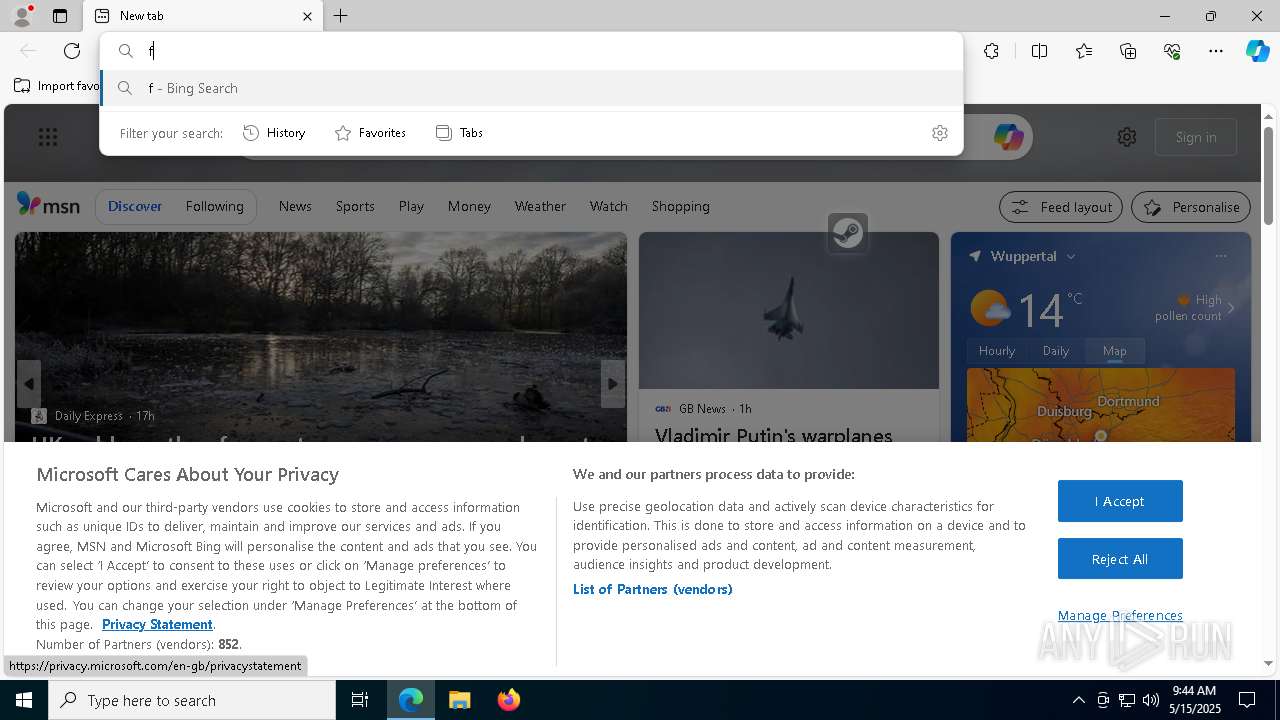Open Settings and more ellipsis menu
Screen dimensions: 1280x720
click(1216, 51)
